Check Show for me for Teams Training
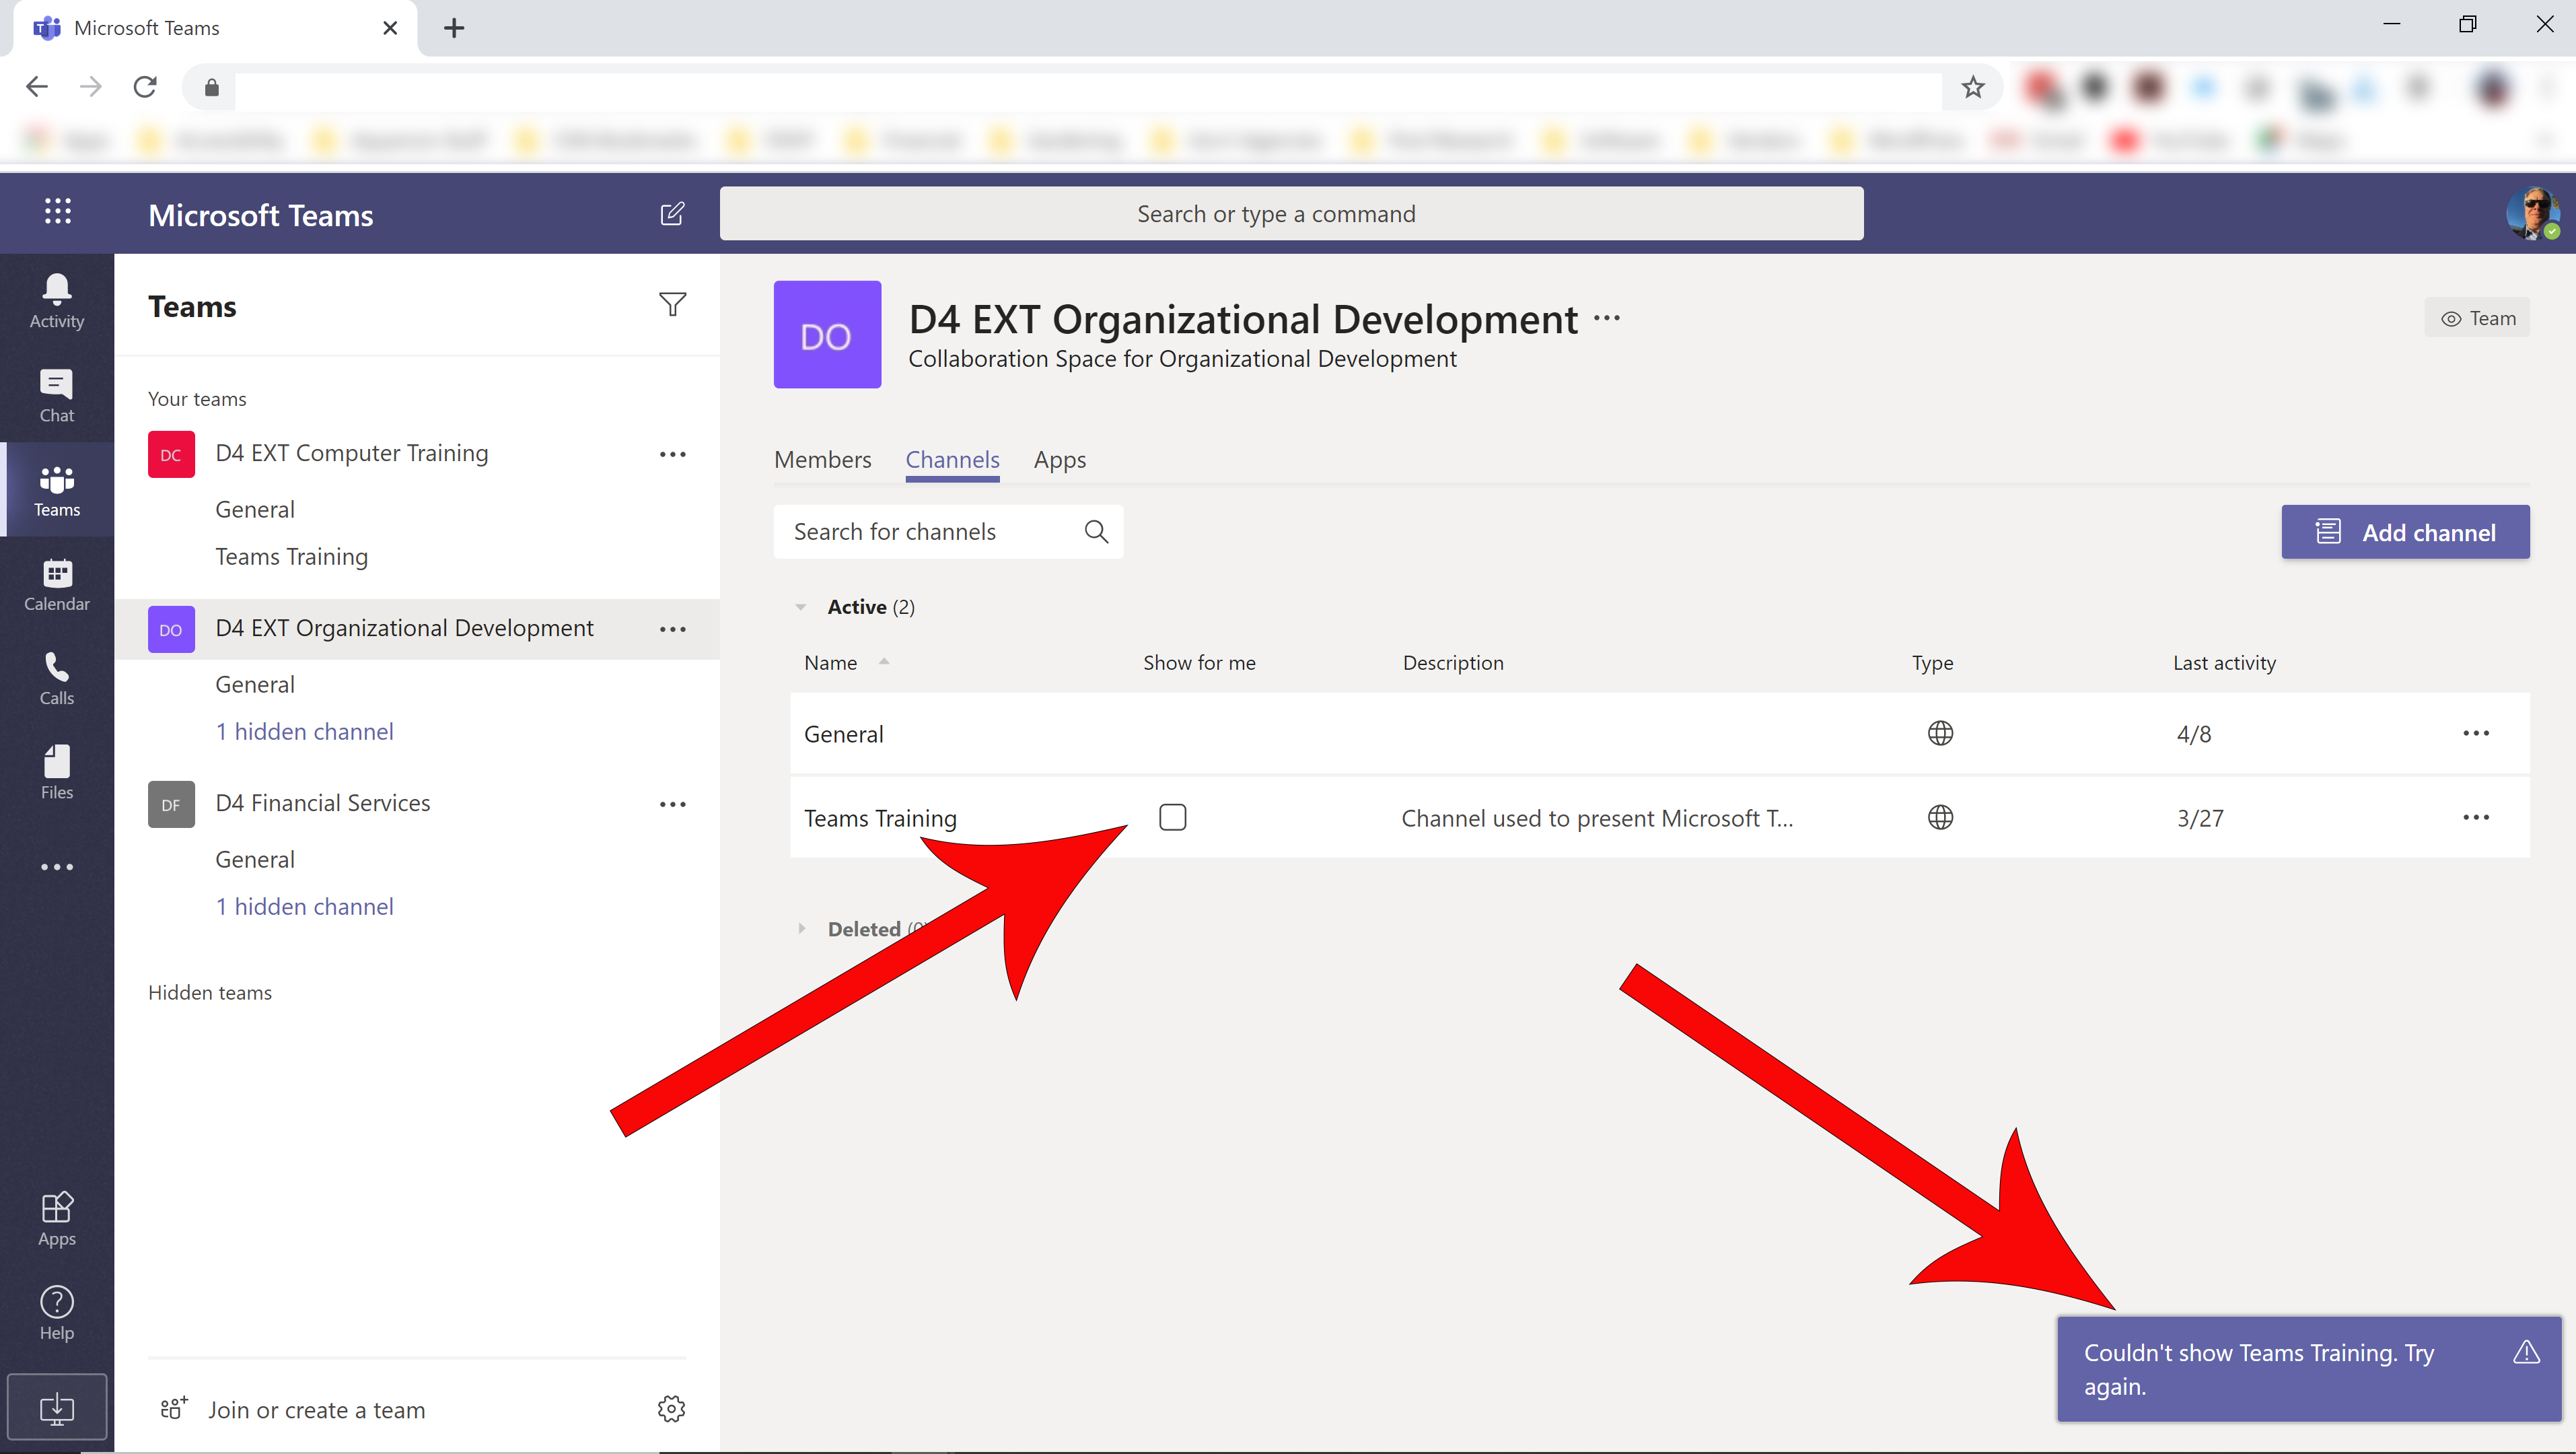Screen dimensions: 2576x1454 (x=1172, y=817)
